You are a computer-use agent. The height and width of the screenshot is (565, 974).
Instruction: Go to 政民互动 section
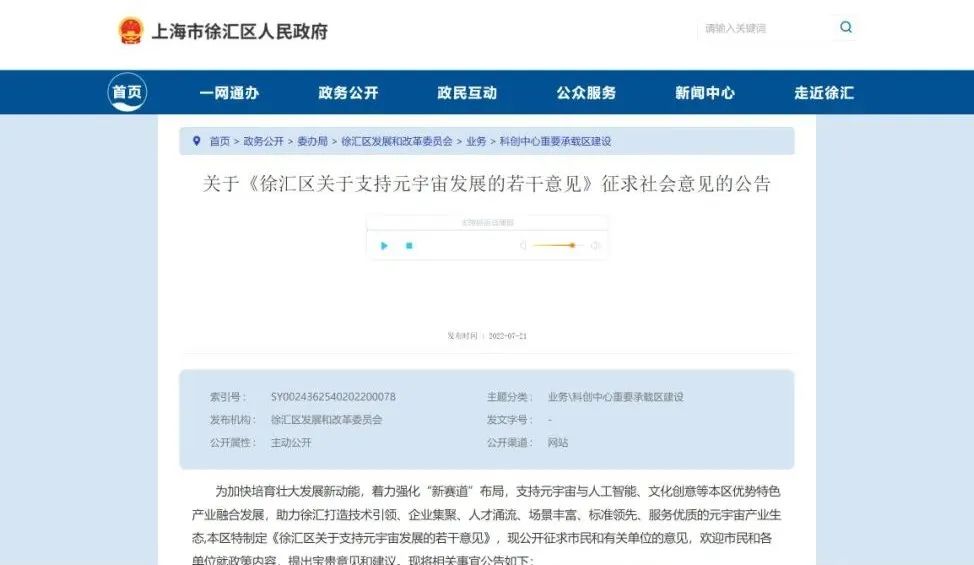(x=467, y=93)
